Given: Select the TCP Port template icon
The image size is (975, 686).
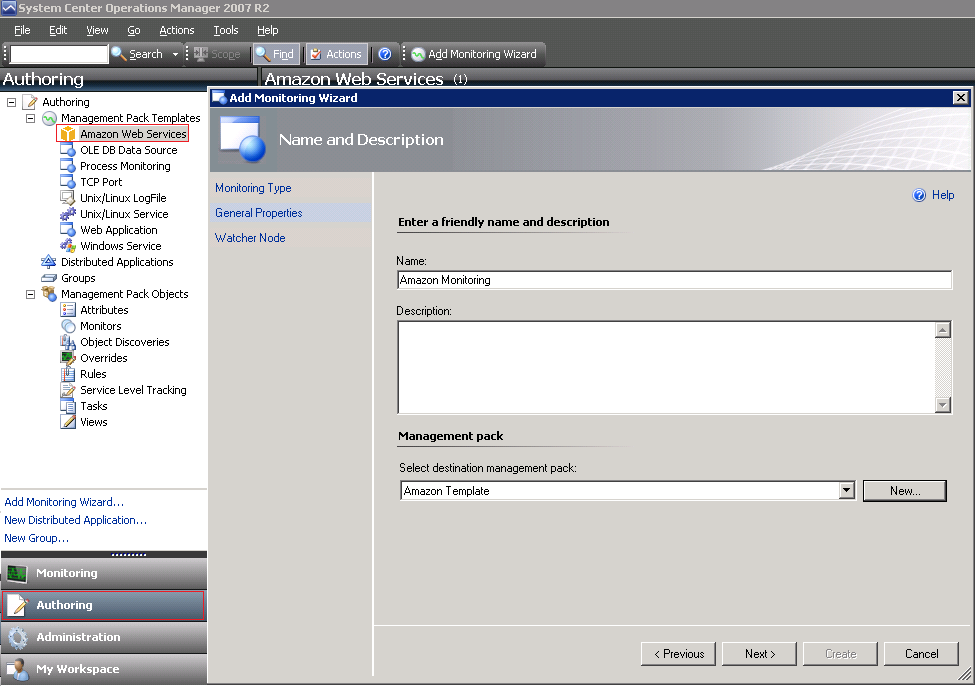Looking at the screenshot, I should pyautogui.click(x=68, y=182).
